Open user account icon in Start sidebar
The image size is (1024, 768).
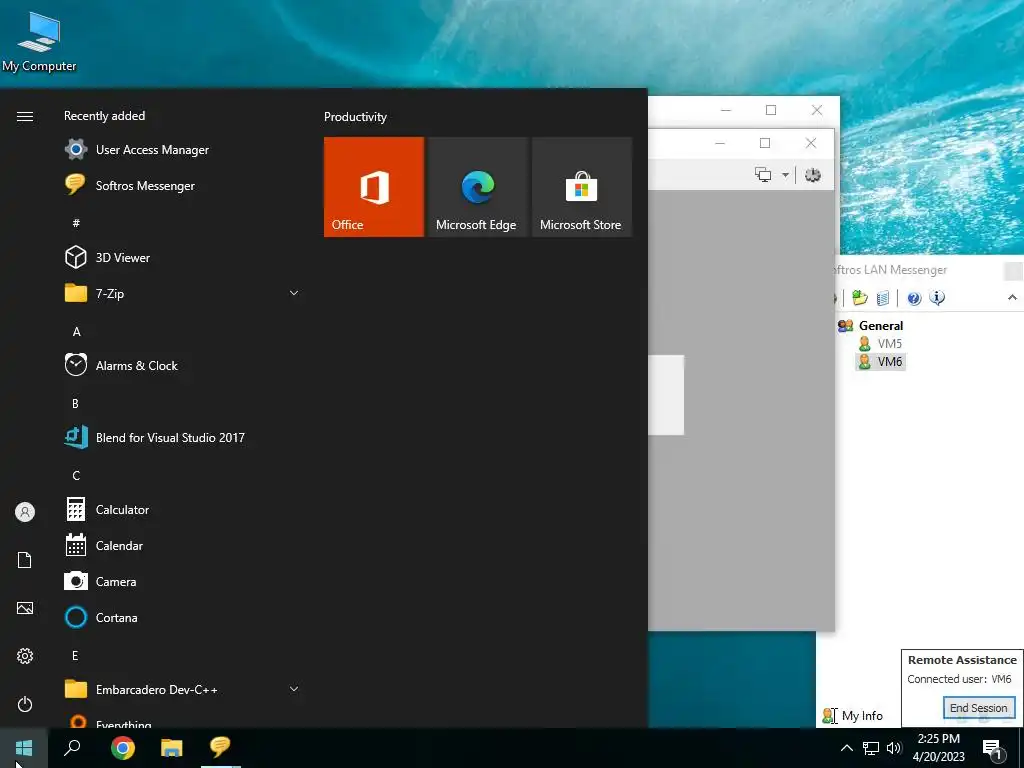pyautogui.click(x=25, y=512)
